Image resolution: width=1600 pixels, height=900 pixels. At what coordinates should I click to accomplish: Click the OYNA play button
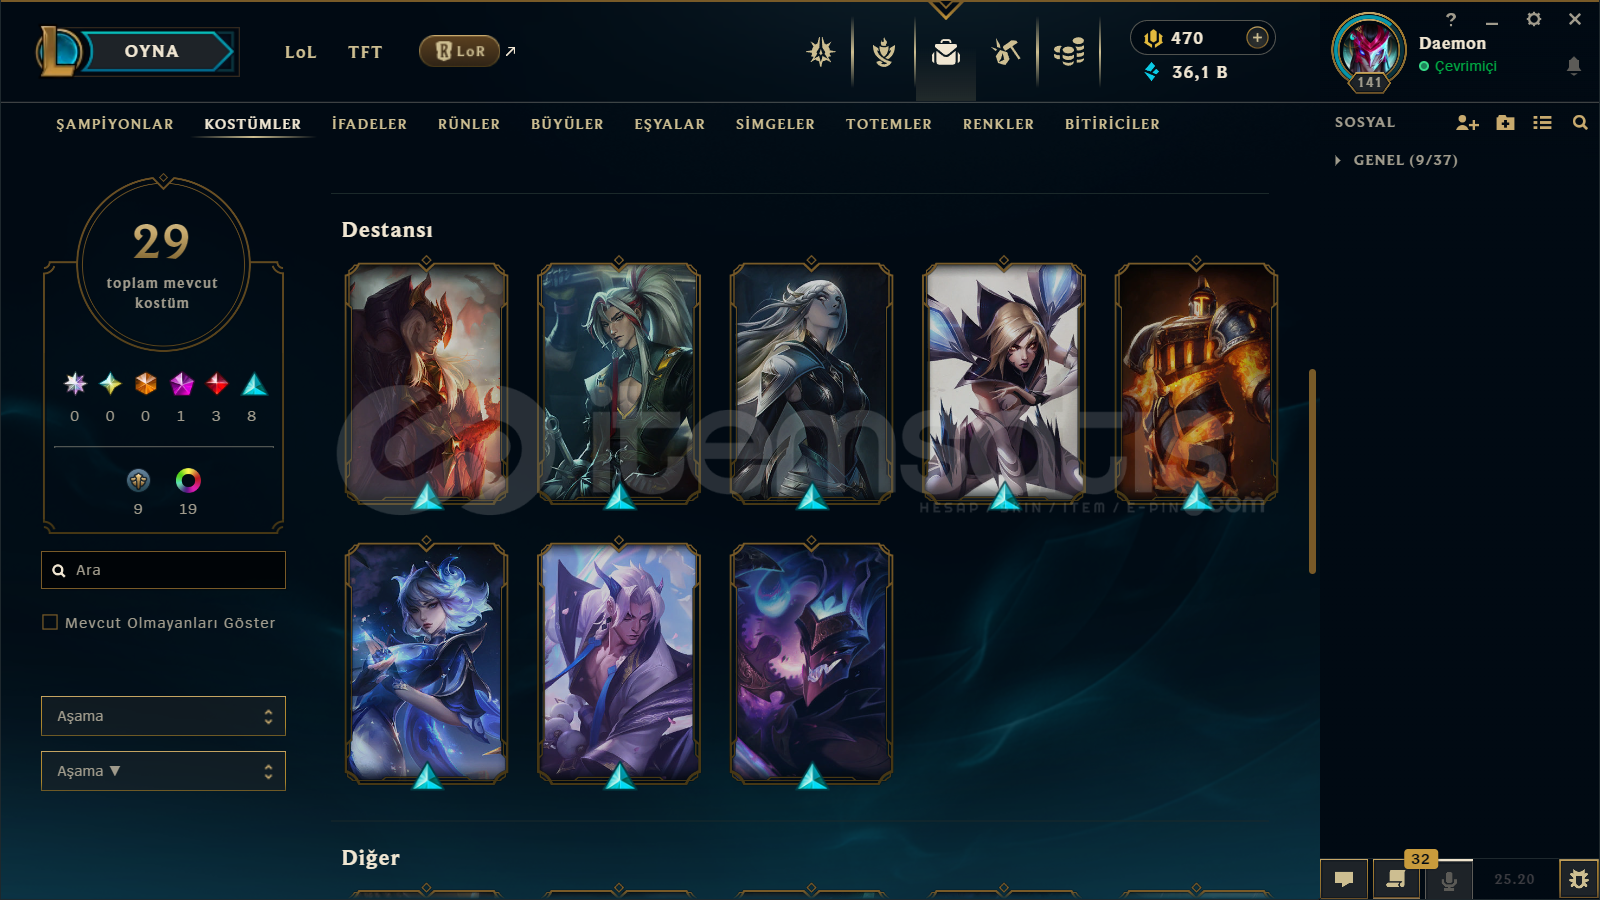click(152, 51)
